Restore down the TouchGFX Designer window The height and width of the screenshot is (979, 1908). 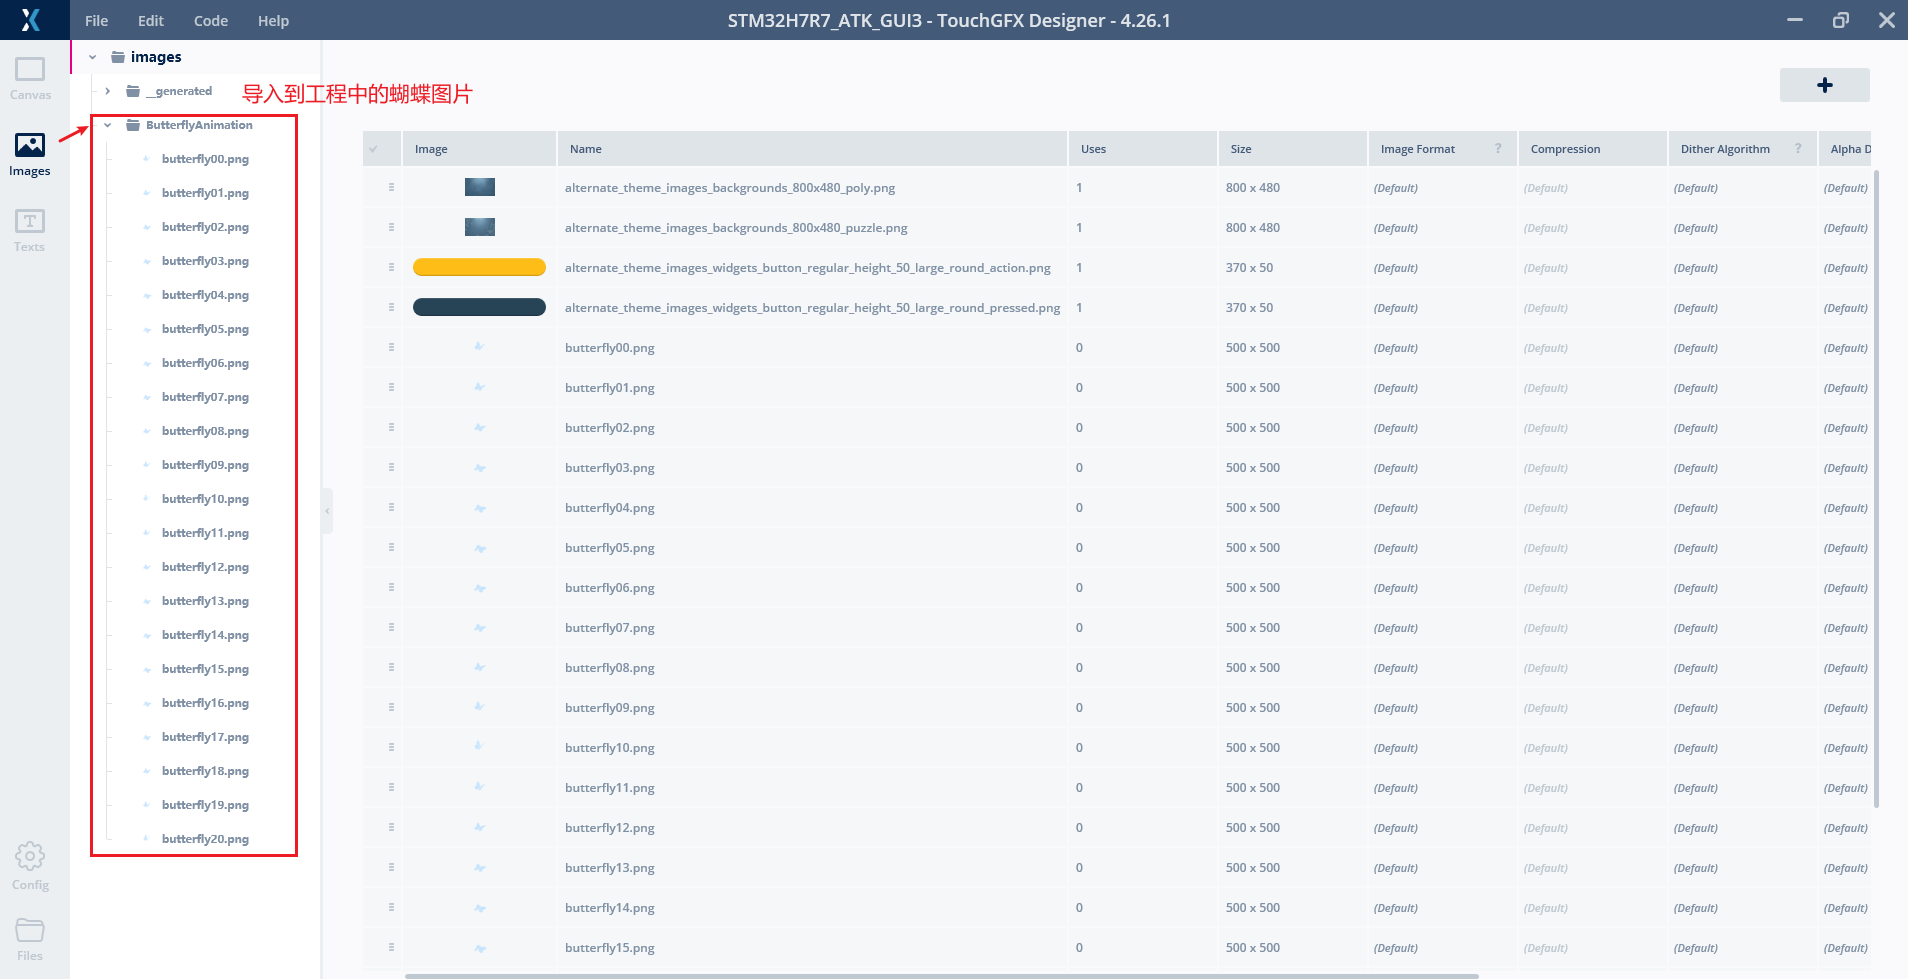[x=1840, y=20]
